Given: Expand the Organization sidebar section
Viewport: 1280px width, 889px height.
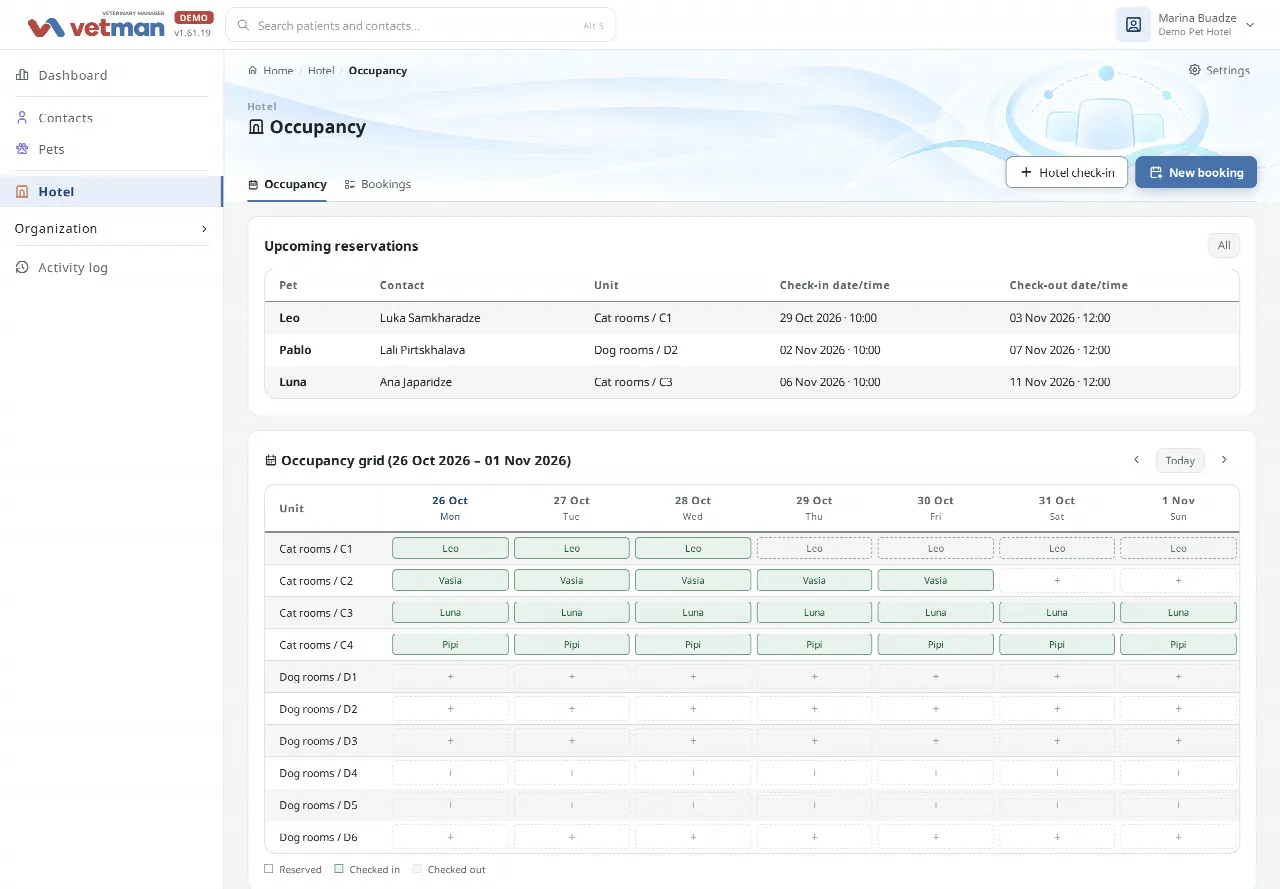Looking at the screenshot, I should 111,228.
